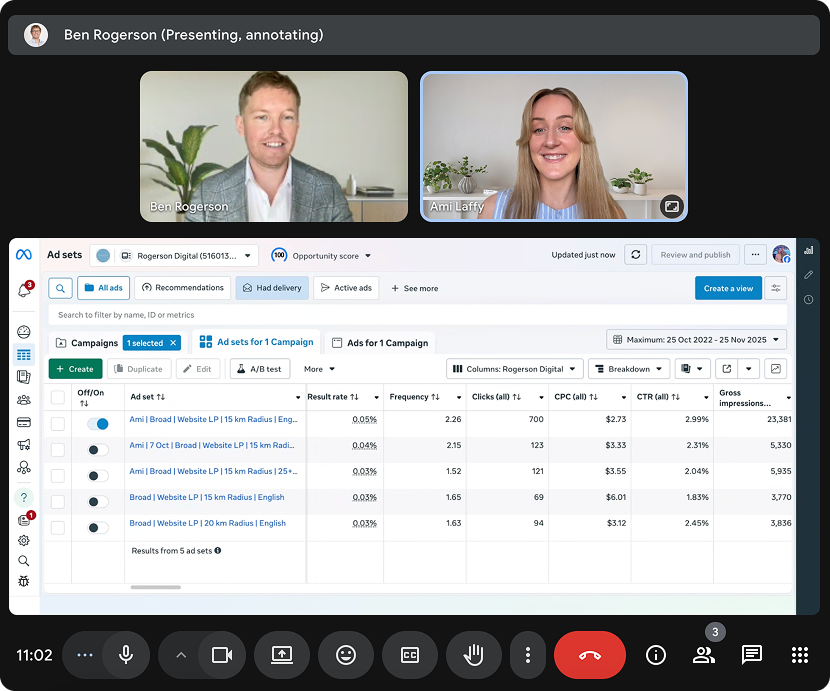Open the megaphone Advertising settings icon
Image resolution: width=830 pixels, height=691 pixels.
pos(24,445)
